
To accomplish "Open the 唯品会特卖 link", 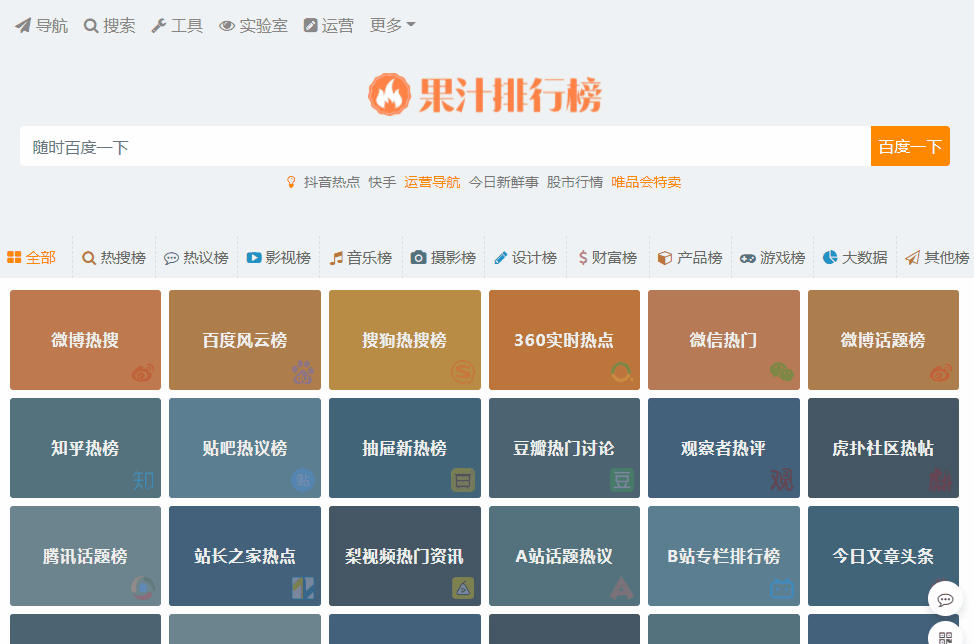I will pos(646,182).
